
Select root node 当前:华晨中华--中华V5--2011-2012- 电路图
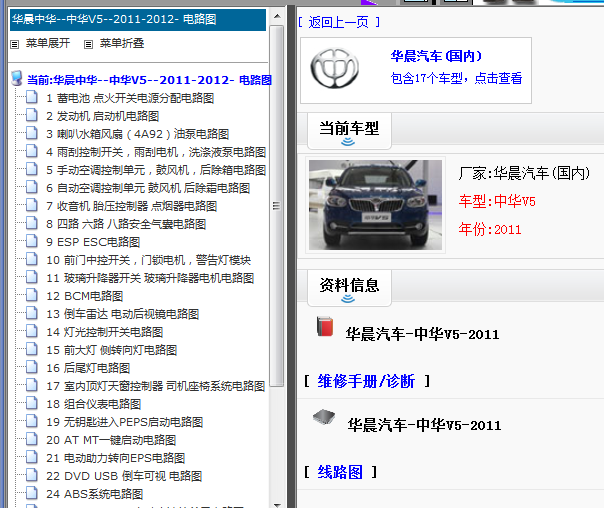pyautogui.click(x=149, y=80)
